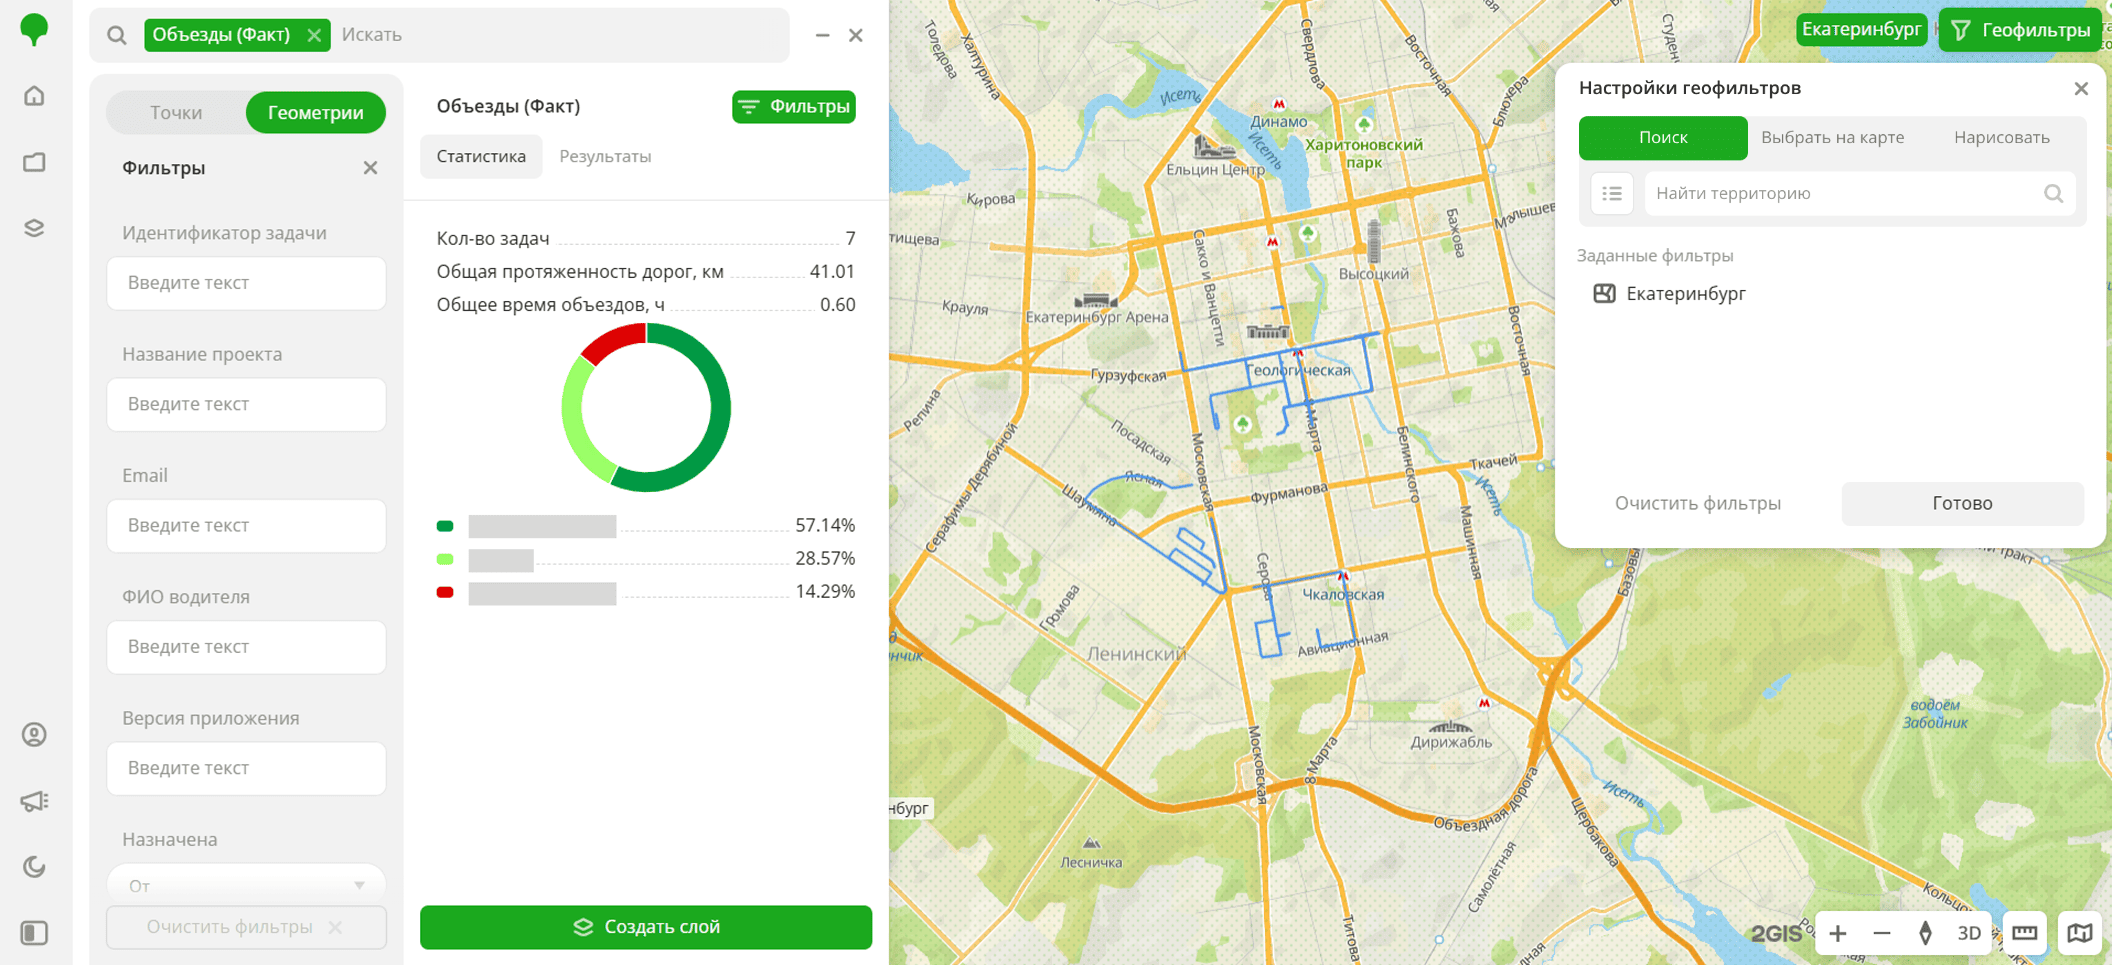
Task: Click the Найти территорию search field
Action: pos(1845,194)
